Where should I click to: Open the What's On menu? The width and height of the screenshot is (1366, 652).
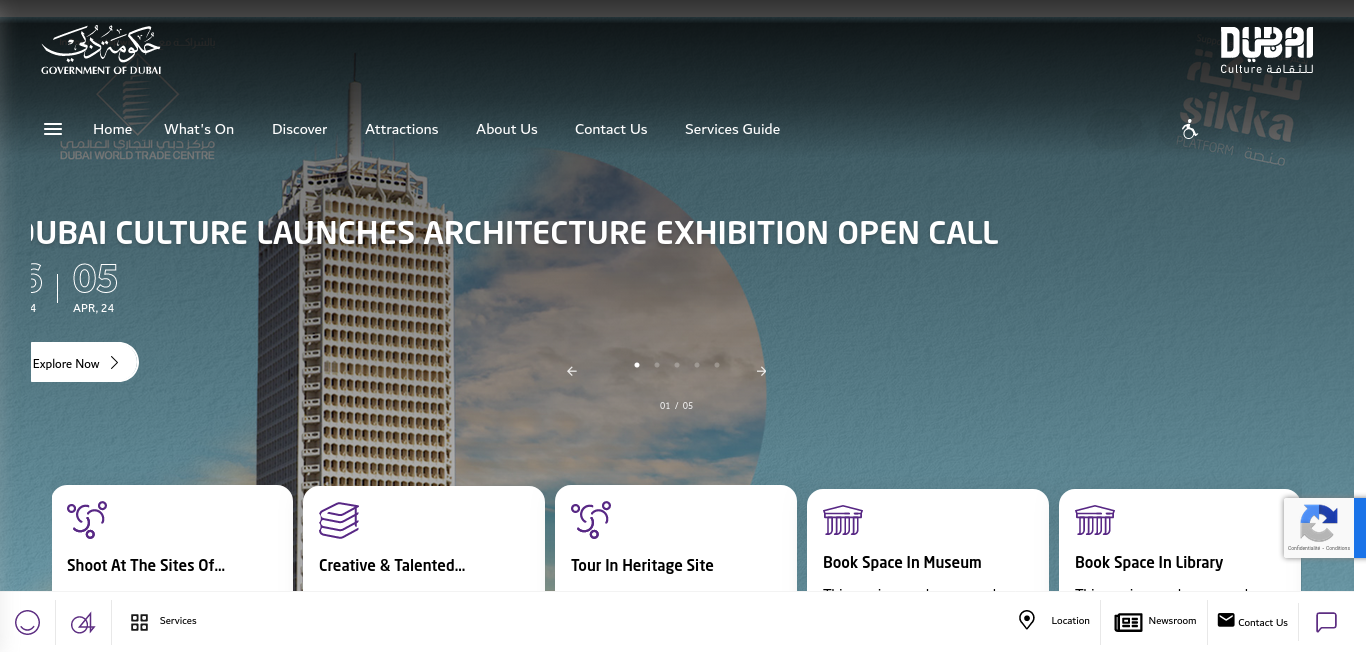click(199, 129)
